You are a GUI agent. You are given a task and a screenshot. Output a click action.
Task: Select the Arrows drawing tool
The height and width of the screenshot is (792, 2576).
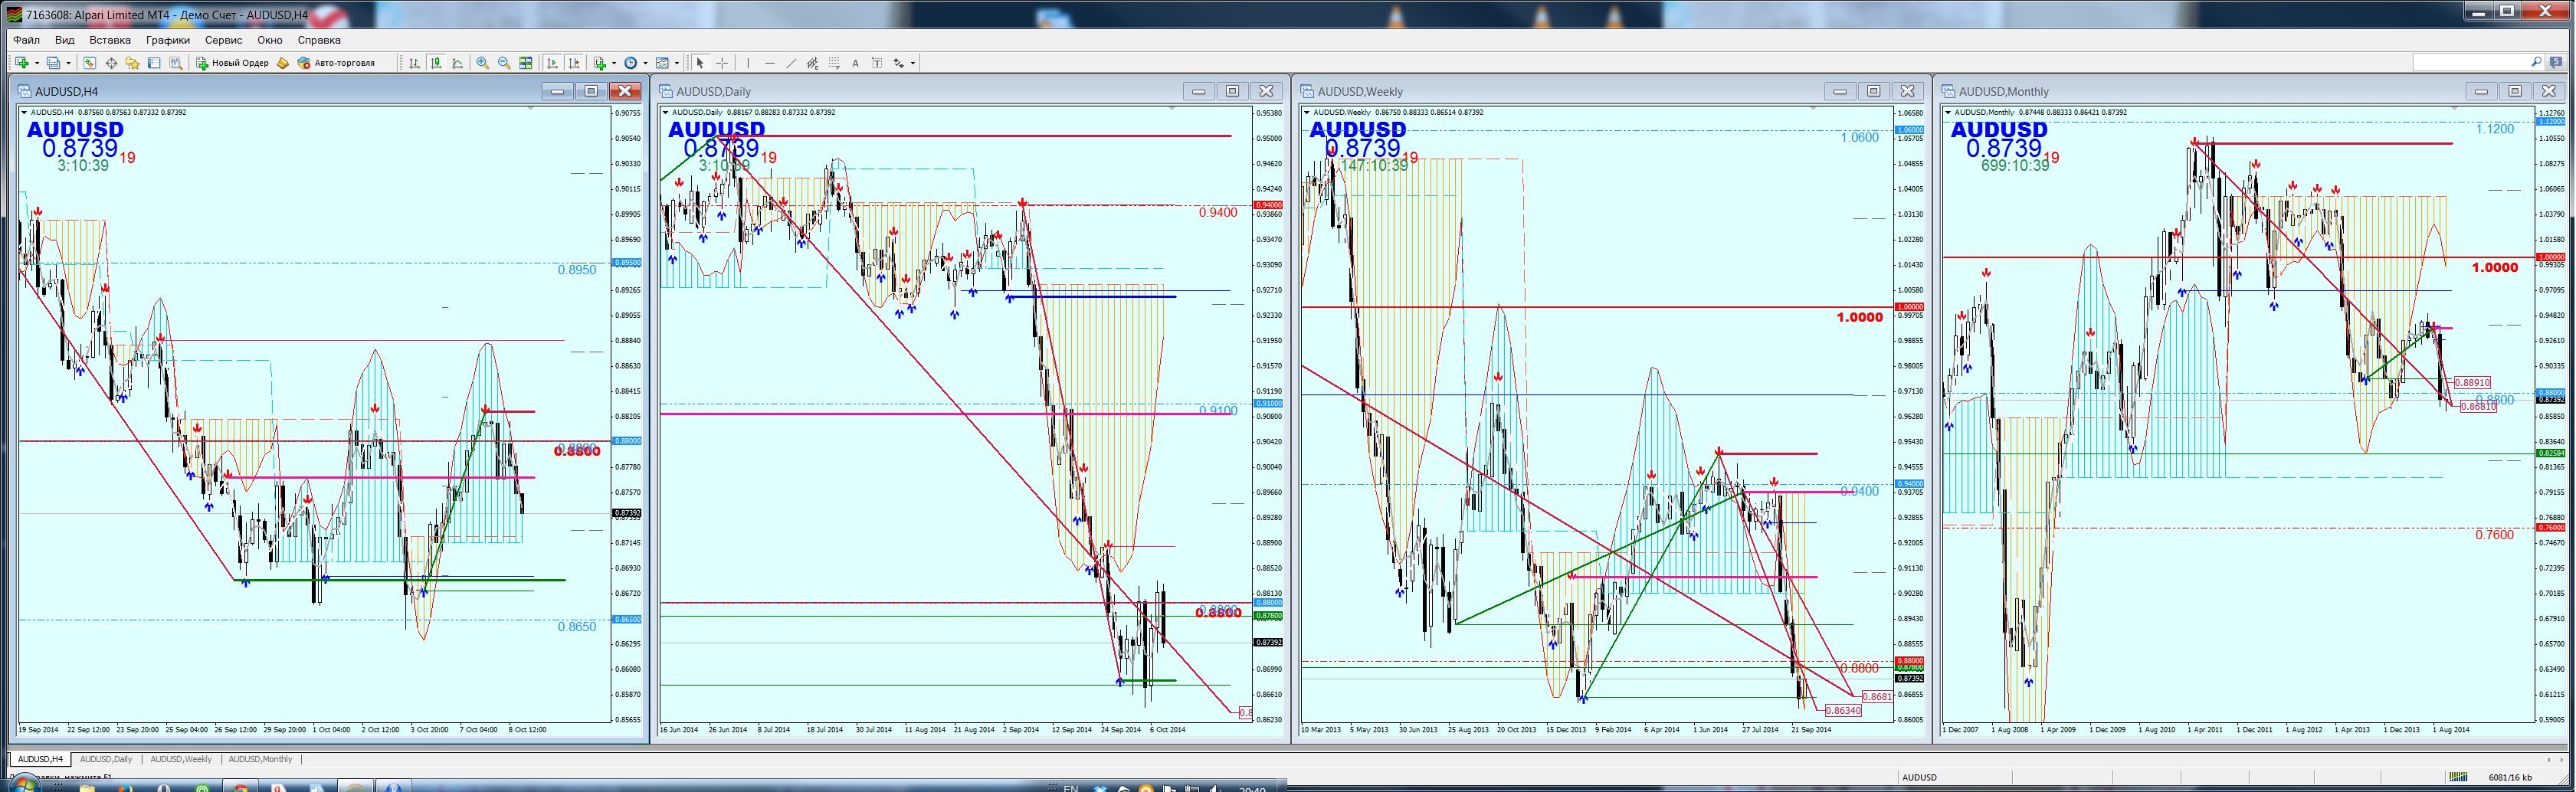coord(899,63)
